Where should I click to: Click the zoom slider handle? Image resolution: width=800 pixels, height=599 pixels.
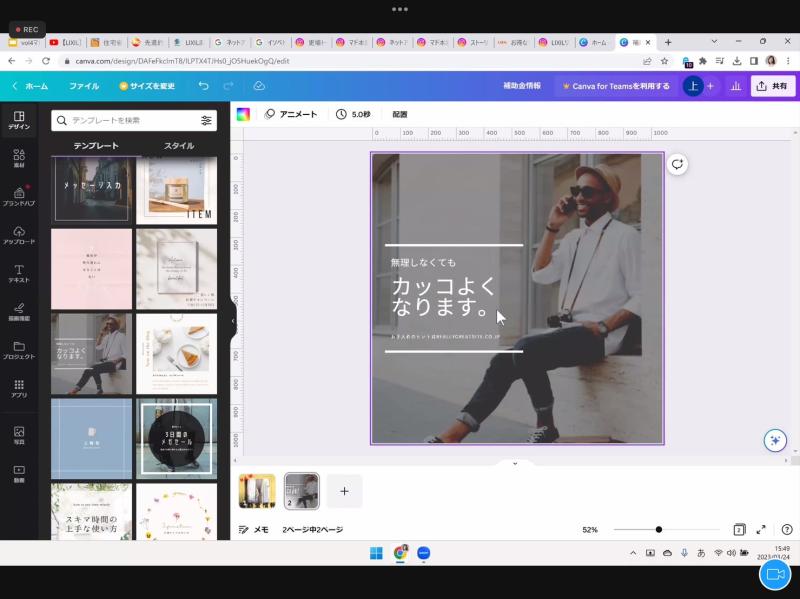(x=659, y=530)
